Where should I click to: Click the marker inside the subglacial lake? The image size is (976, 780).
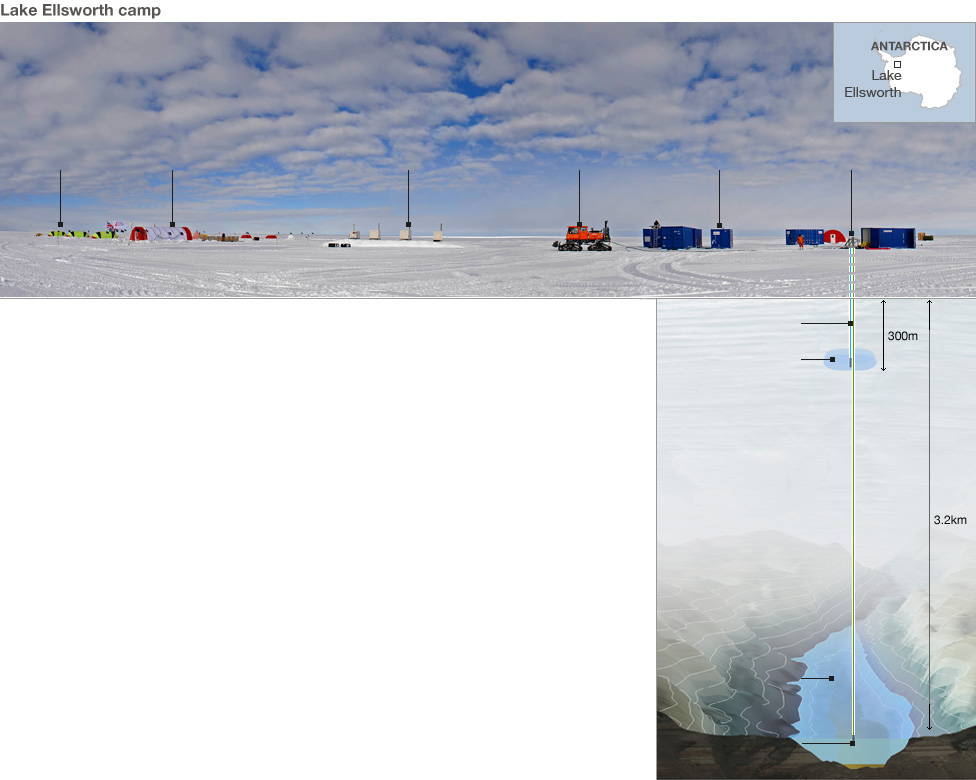[832, 679]
